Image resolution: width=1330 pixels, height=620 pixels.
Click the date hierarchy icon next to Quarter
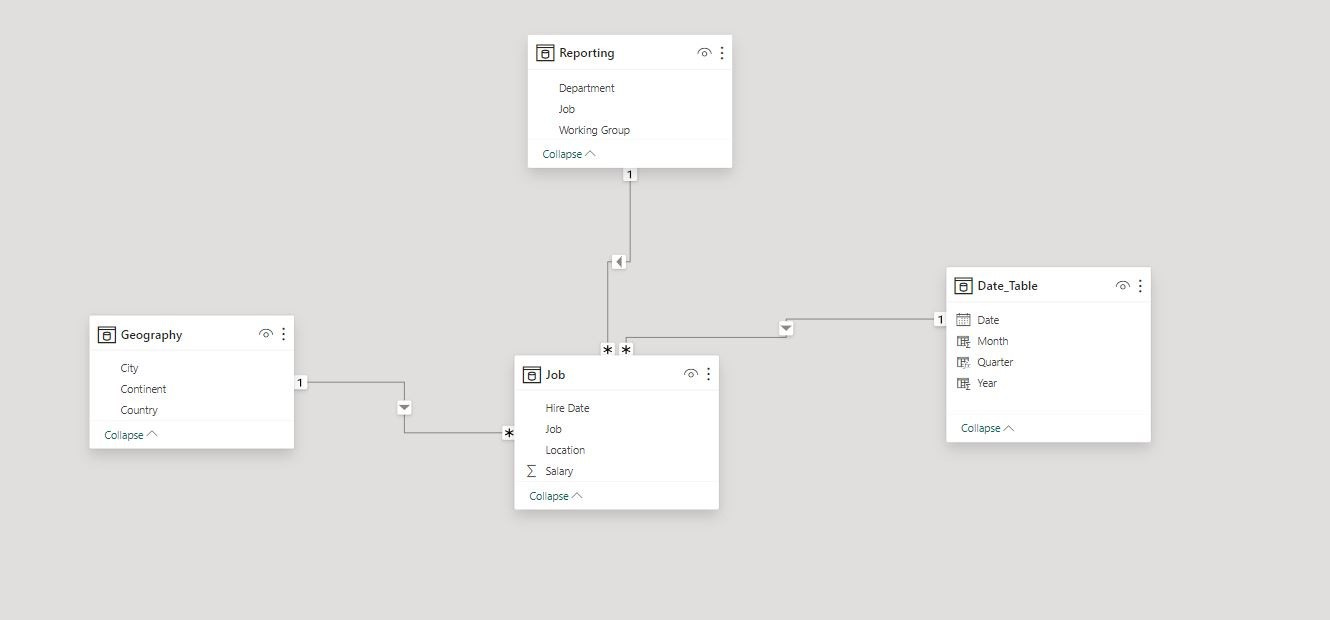[963, 362]
